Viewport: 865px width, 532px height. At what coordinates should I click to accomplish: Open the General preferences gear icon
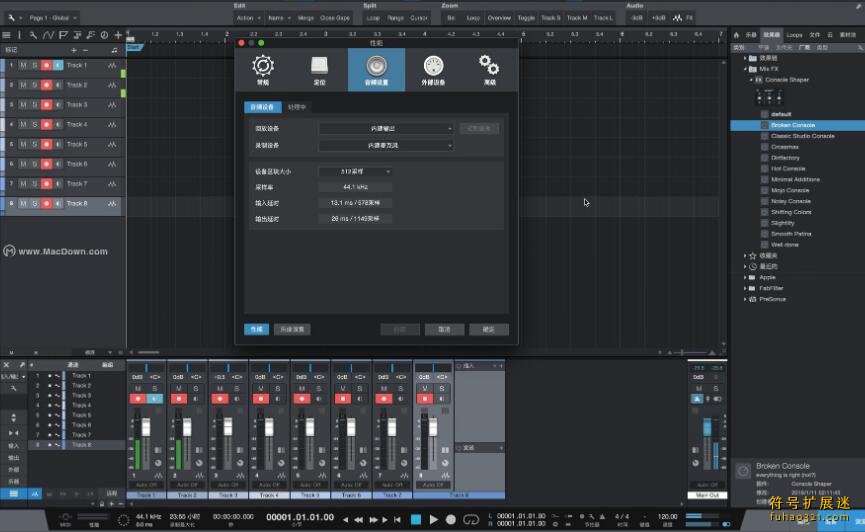click(x=263, y=66)
